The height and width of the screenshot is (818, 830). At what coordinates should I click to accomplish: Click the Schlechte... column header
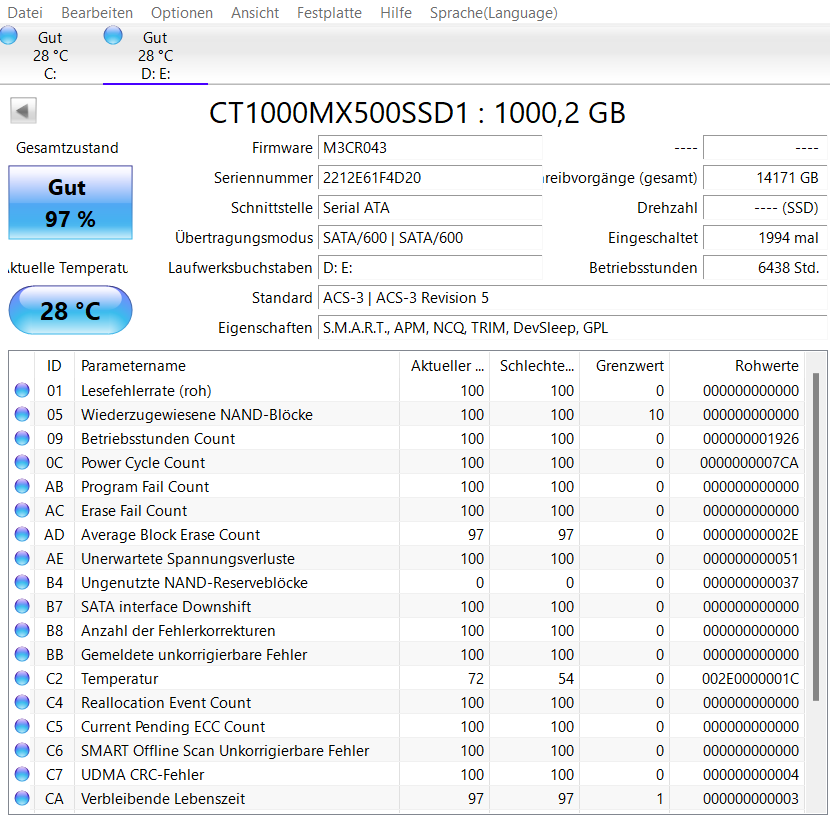coord(534,366)
